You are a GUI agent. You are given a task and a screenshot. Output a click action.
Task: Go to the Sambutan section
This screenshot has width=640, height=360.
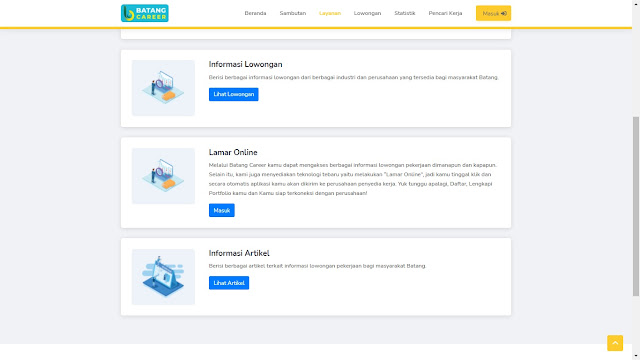point(293,13)
